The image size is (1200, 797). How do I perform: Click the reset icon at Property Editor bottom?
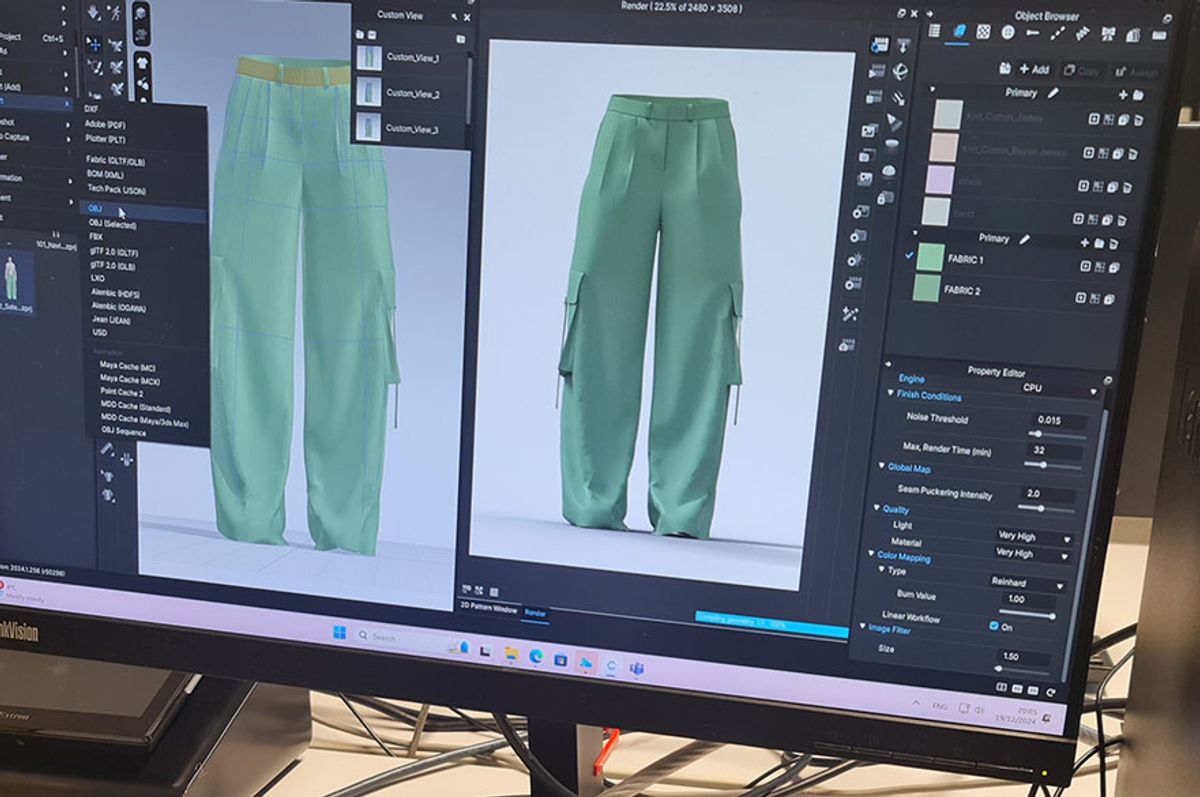click(x=1051, y=692)
